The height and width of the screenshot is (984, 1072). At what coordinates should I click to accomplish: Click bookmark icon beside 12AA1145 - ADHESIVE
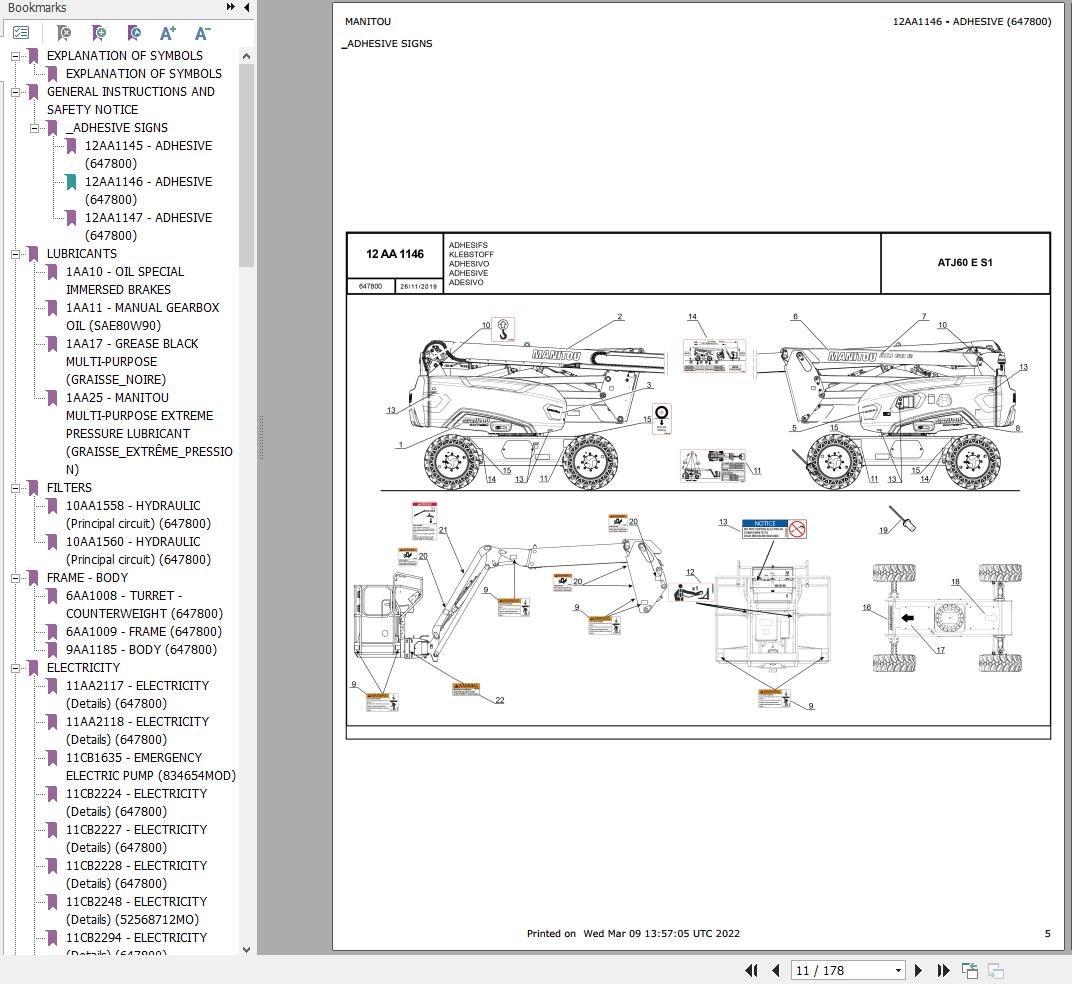71,146
